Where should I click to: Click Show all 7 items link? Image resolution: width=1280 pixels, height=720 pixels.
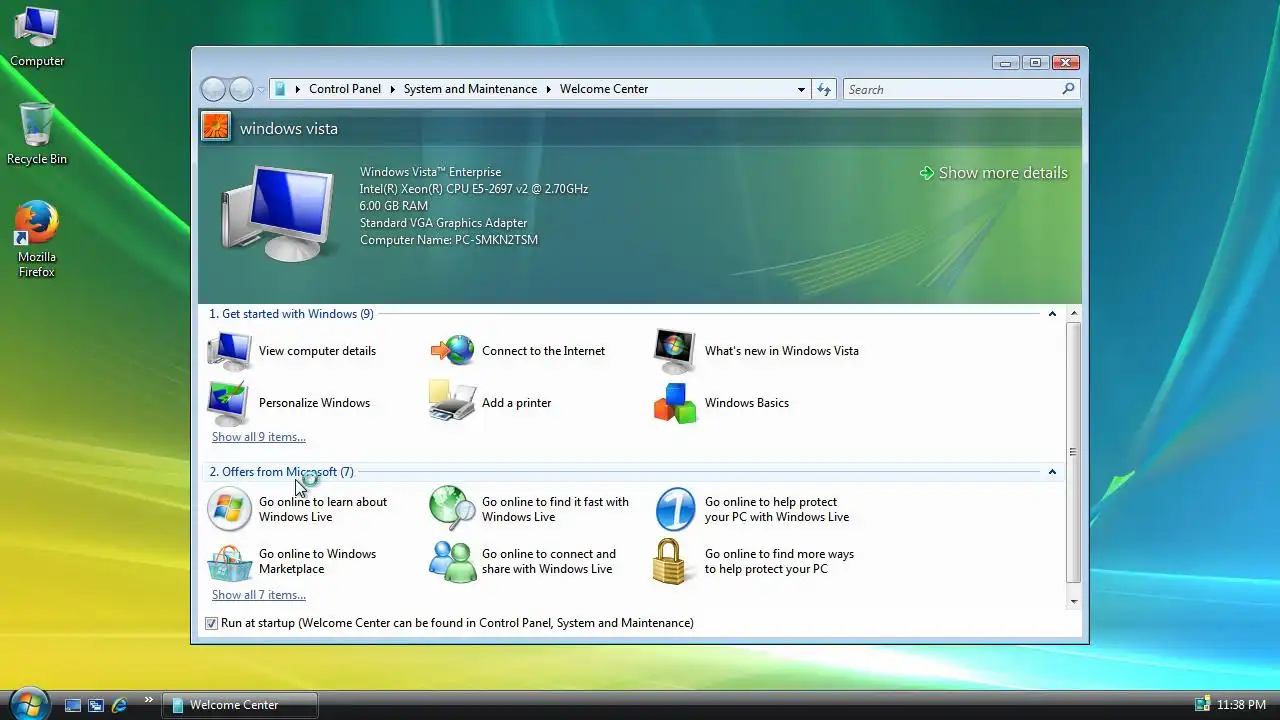coord(259,595)
